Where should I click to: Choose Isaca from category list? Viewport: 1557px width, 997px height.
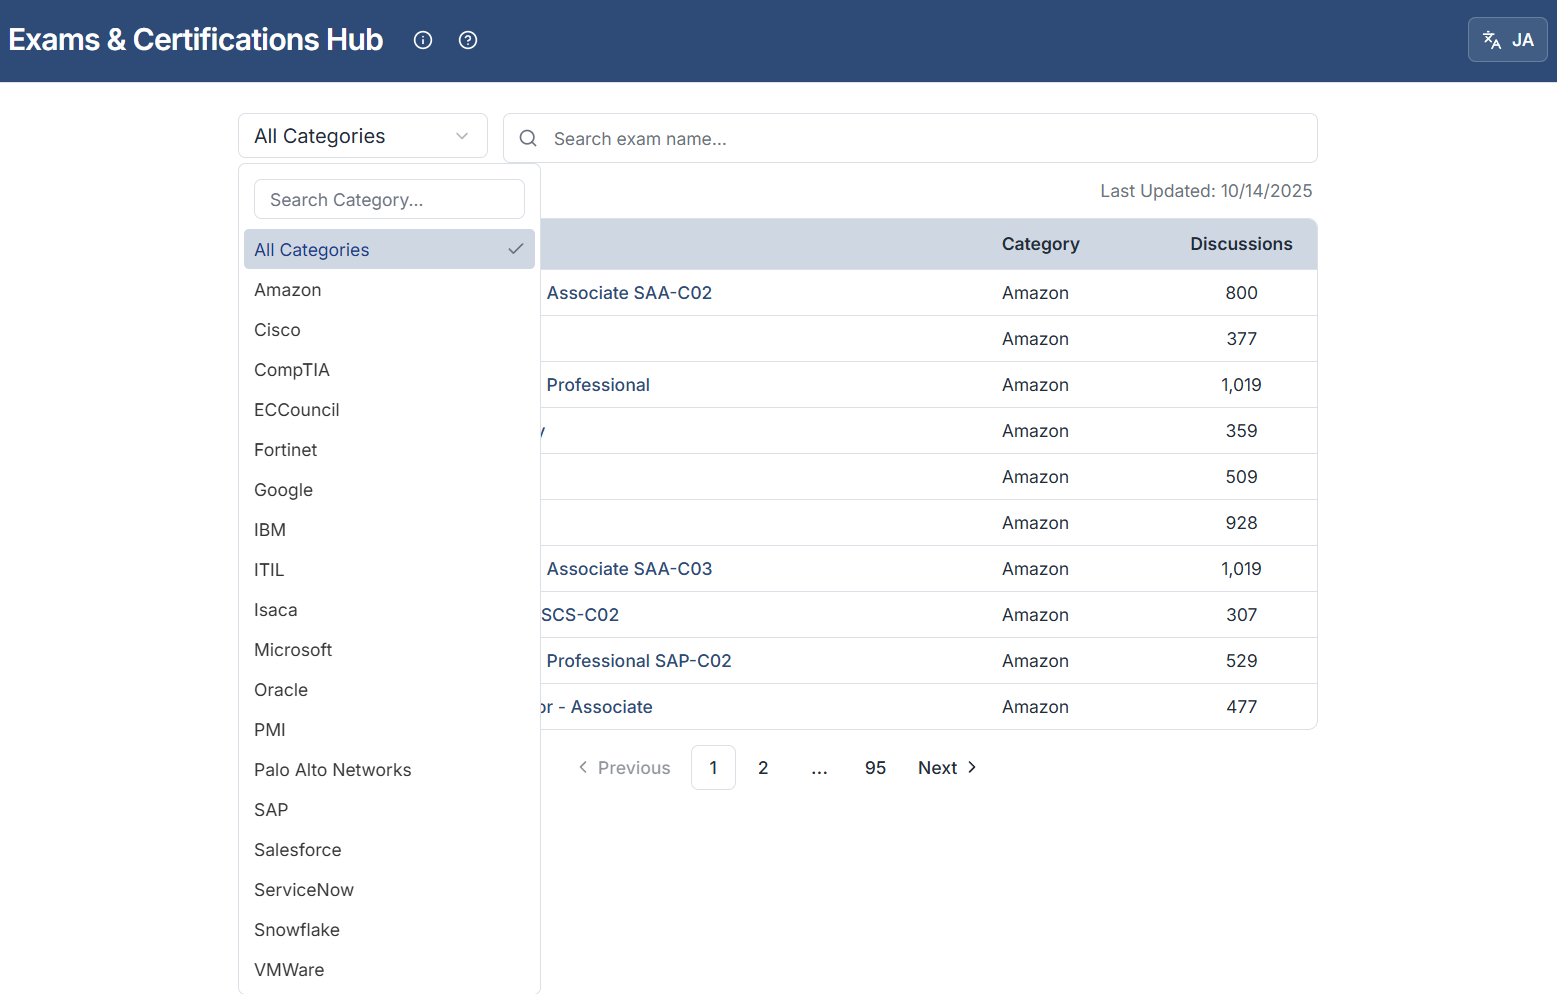(389, 609)
